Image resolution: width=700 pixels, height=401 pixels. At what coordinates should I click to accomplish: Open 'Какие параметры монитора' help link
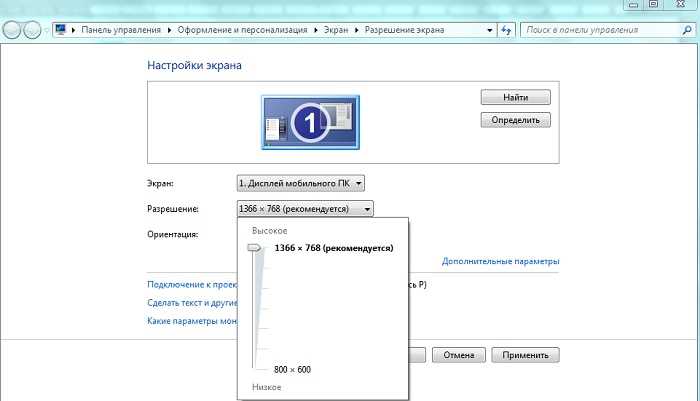[x=192, y=321]
